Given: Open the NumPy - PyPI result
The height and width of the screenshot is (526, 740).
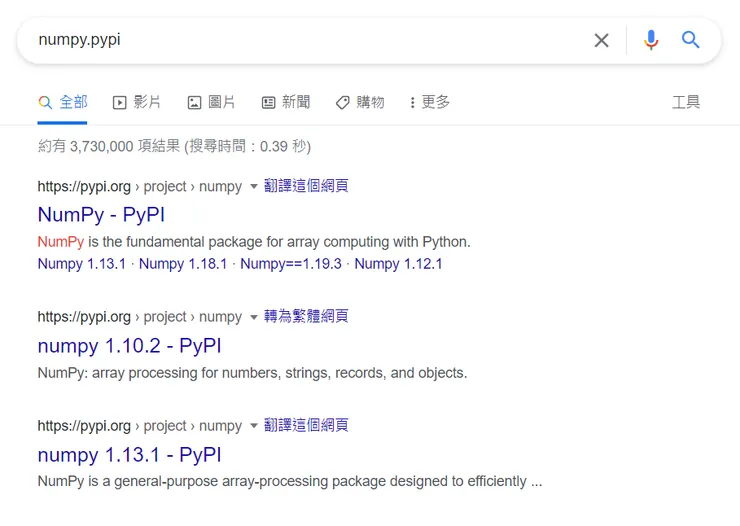Looking at the screenshot, I should pos(101,214).
